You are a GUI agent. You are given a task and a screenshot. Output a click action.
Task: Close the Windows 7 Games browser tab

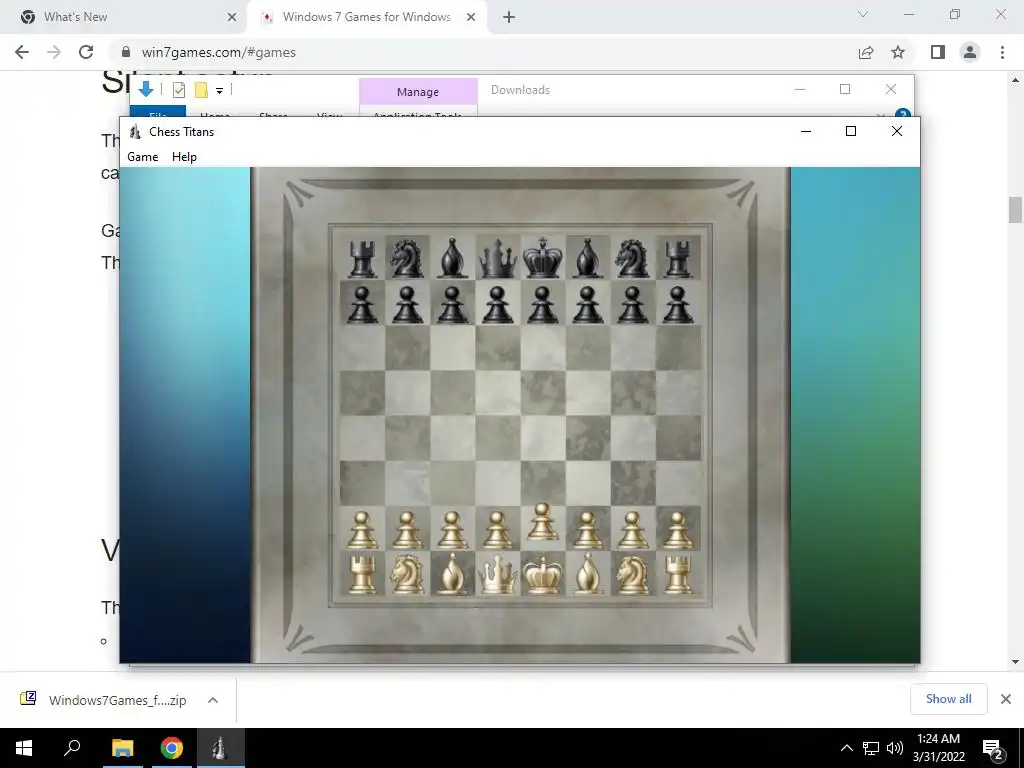click(471, 17)
